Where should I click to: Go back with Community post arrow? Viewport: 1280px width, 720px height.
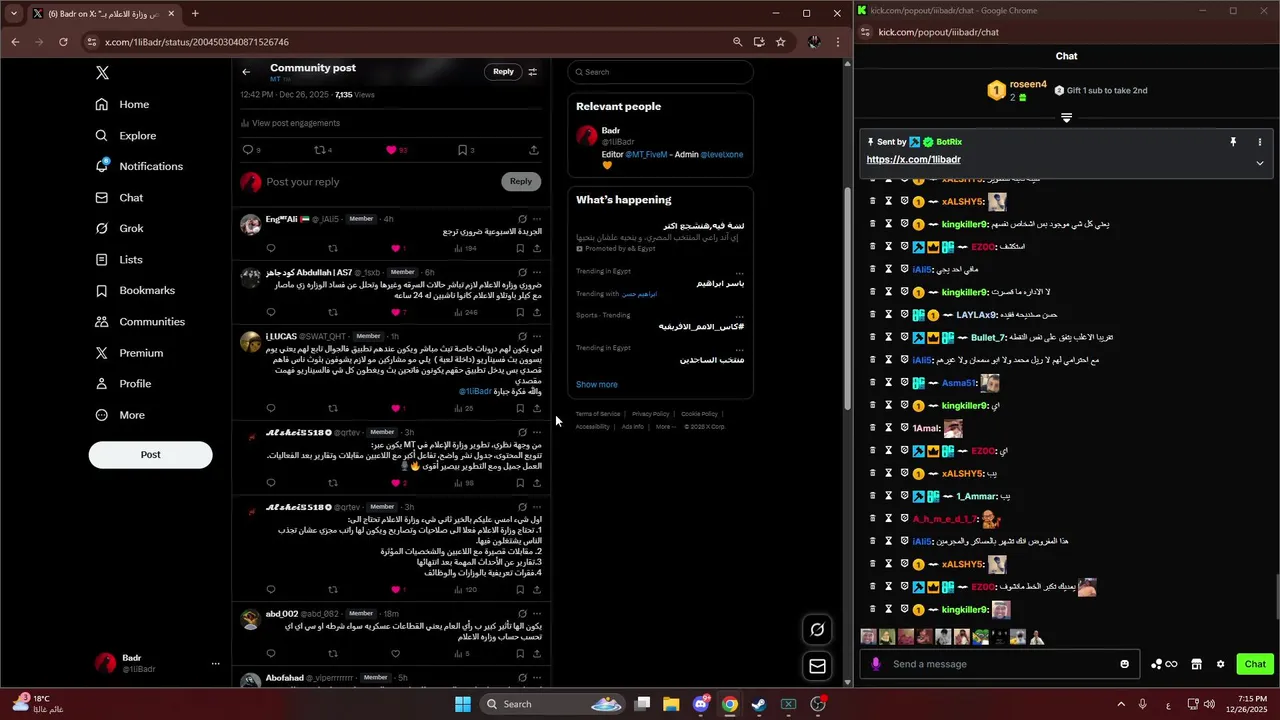(x=246, y=72)
